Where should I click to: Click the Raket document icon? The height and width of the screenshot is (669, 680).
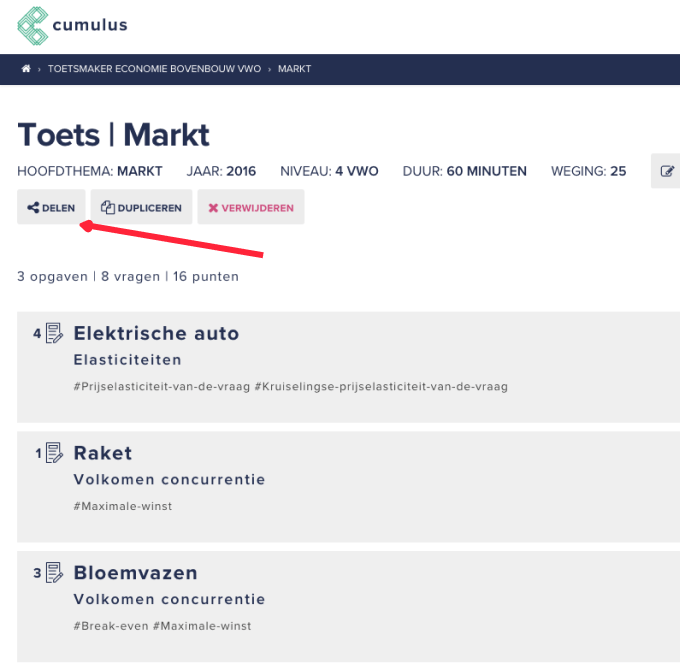coord(54,453)
